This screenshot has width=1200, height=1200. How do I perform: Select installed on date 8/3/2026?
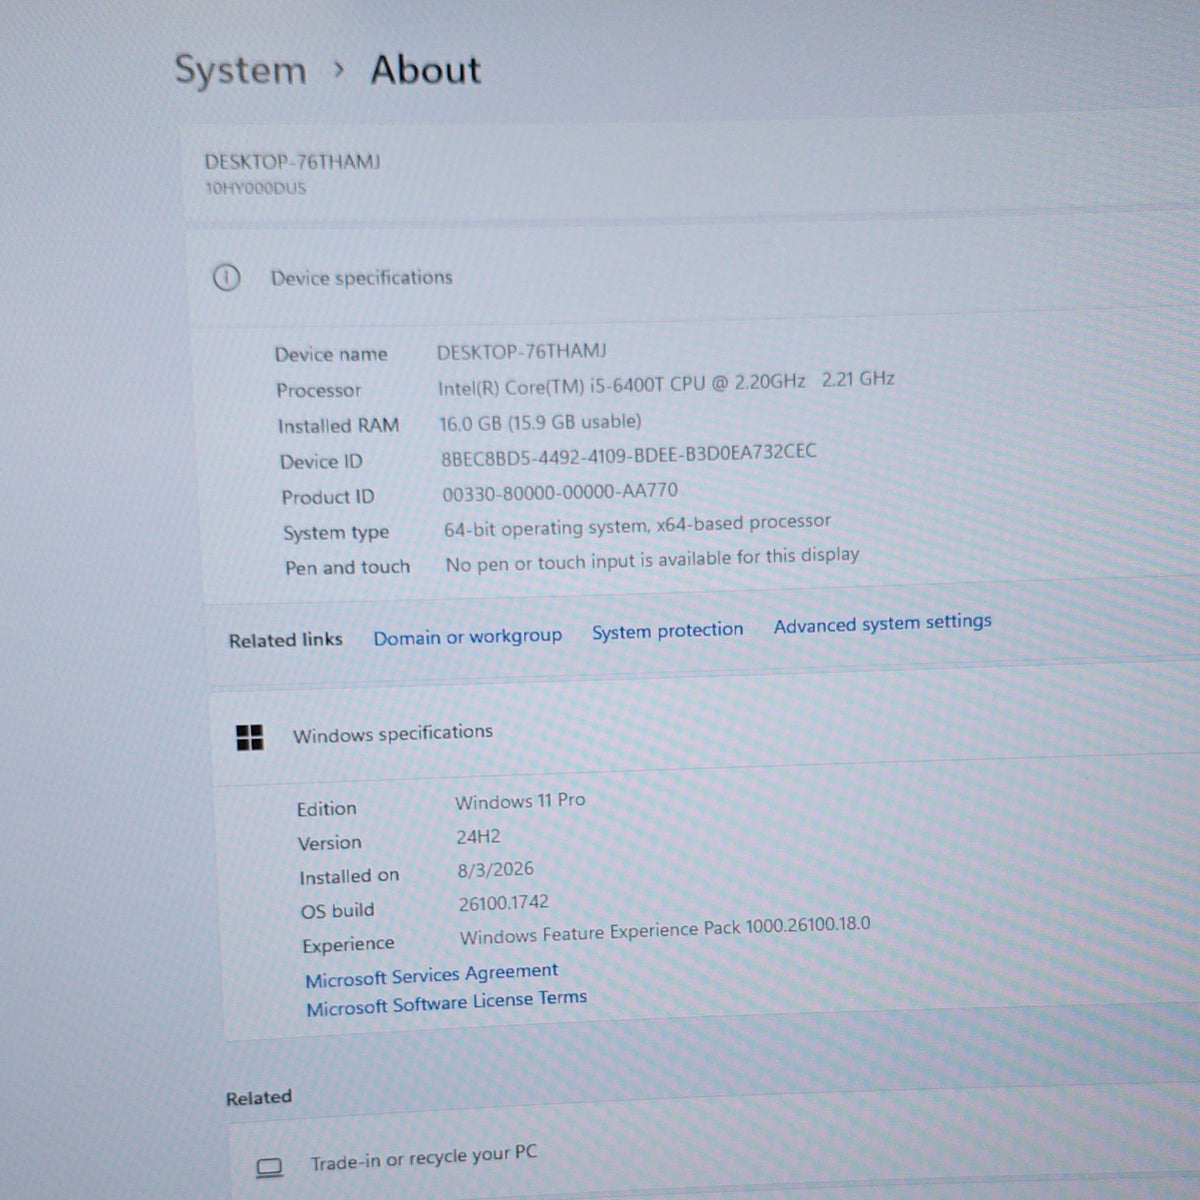[496, 870]
